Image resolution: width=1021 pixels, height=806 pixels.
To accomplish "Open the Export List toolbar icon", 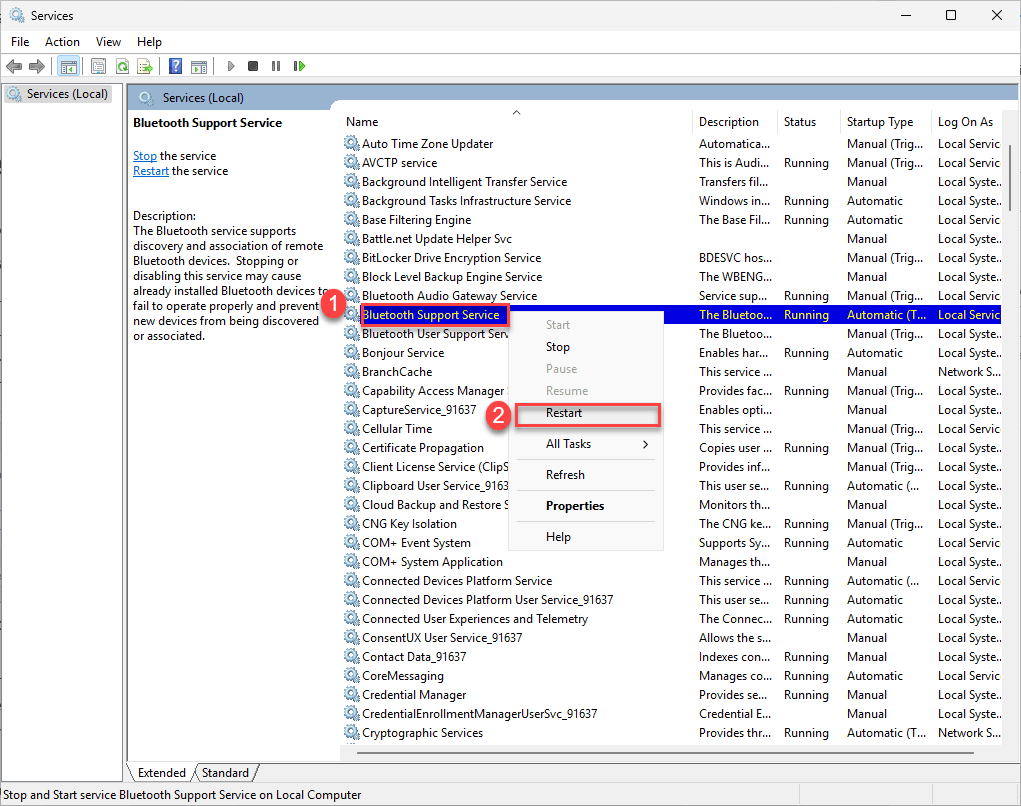I will pos(146,66).
